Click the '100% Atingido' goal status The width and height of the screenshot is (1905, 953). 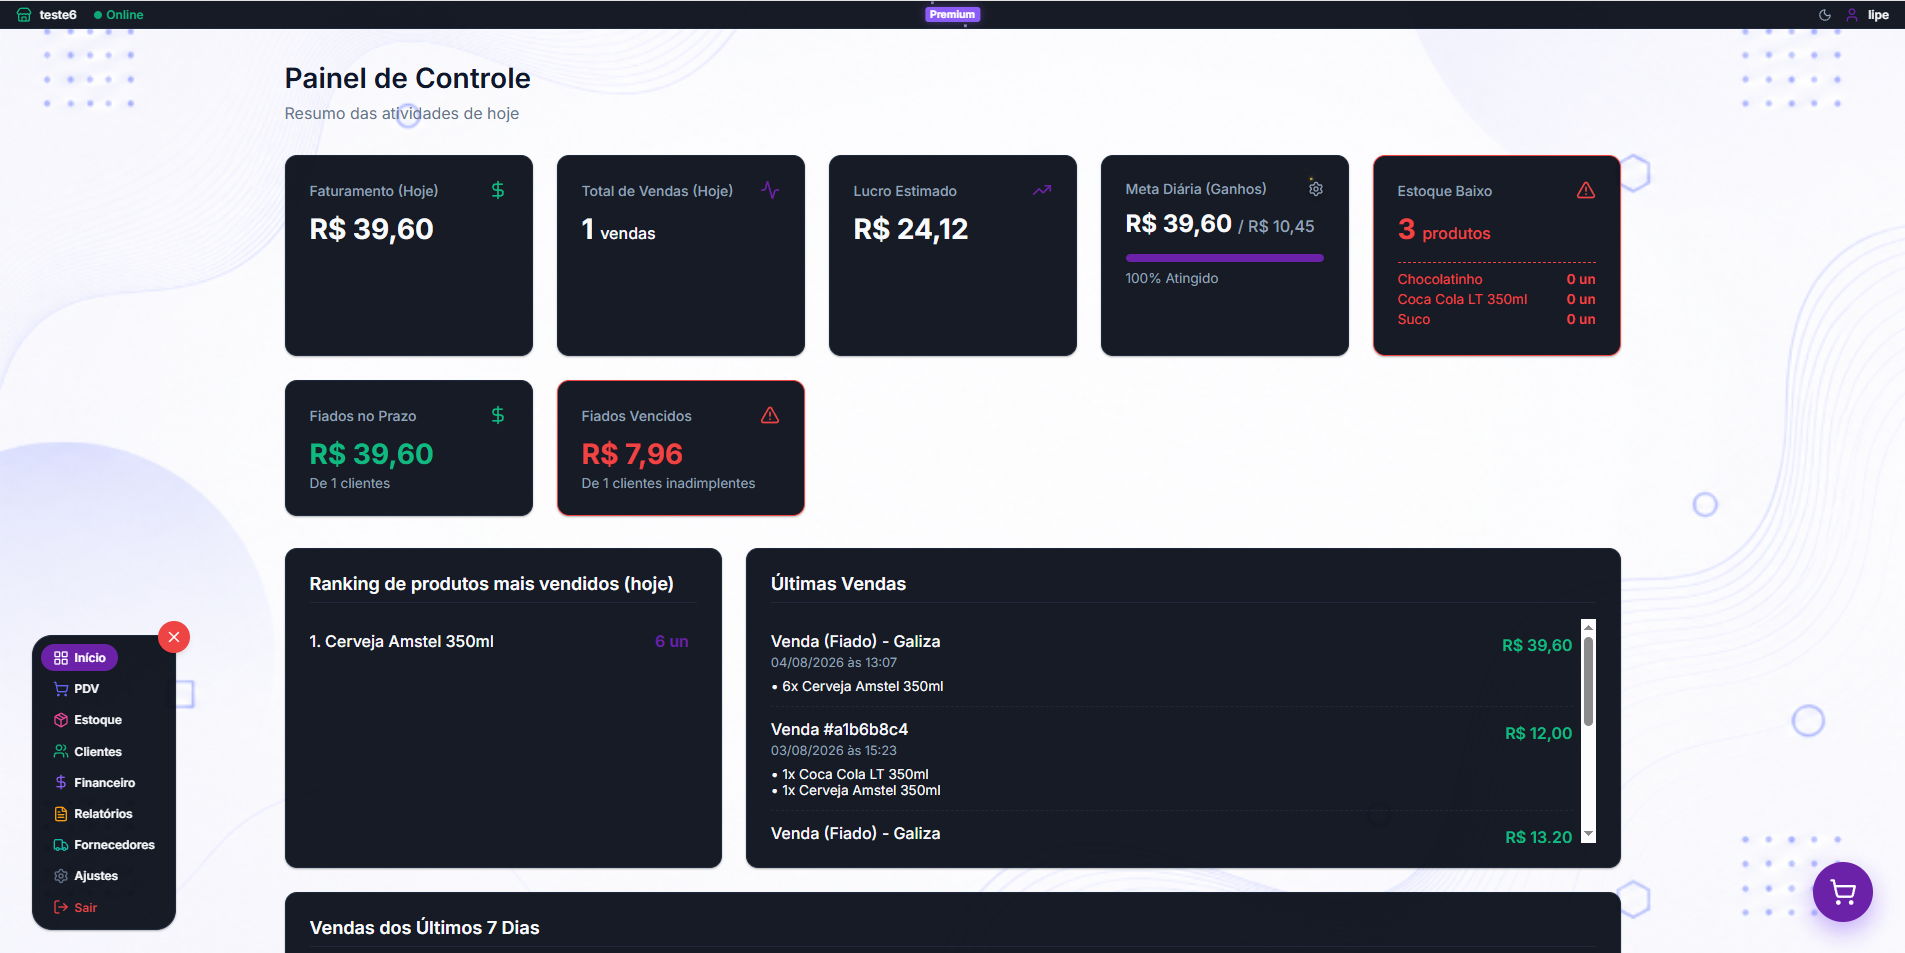click(x=1172, y=278)
